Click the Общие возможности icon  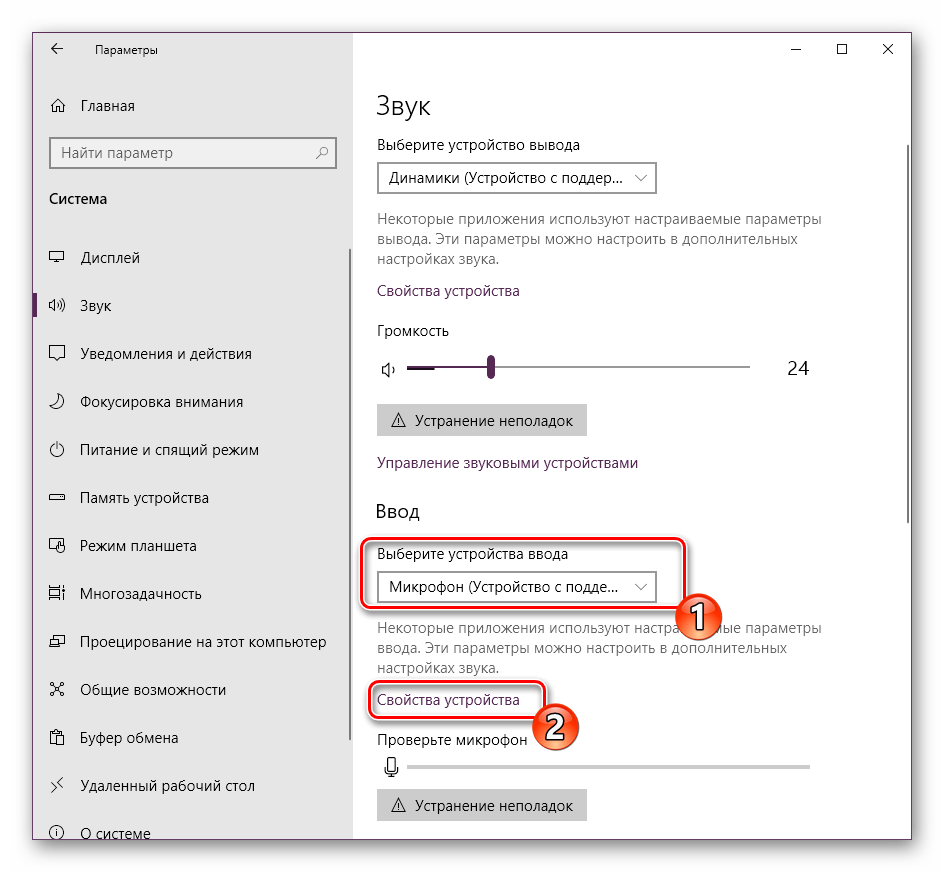(58, 690)
